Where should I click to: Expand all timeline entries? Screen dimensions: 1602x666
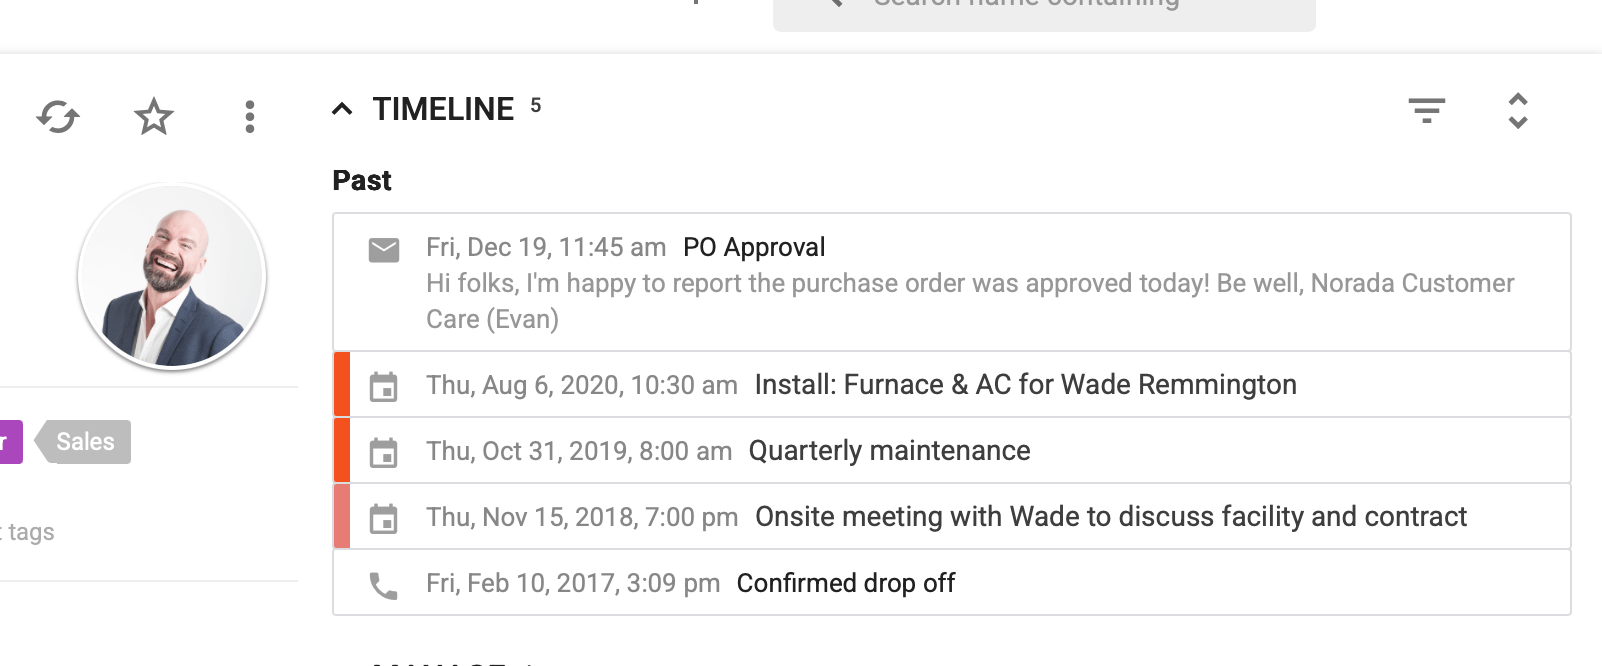1517,110
